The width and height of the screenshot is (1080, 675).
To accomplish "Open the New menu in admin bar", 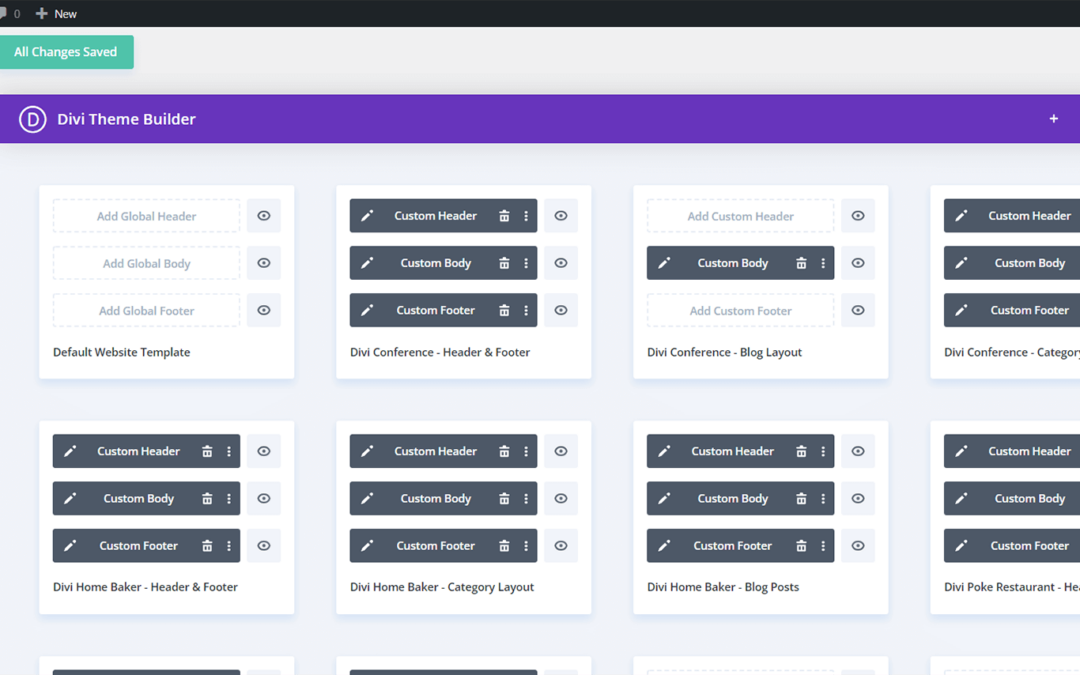I will [x=56, y=14].
